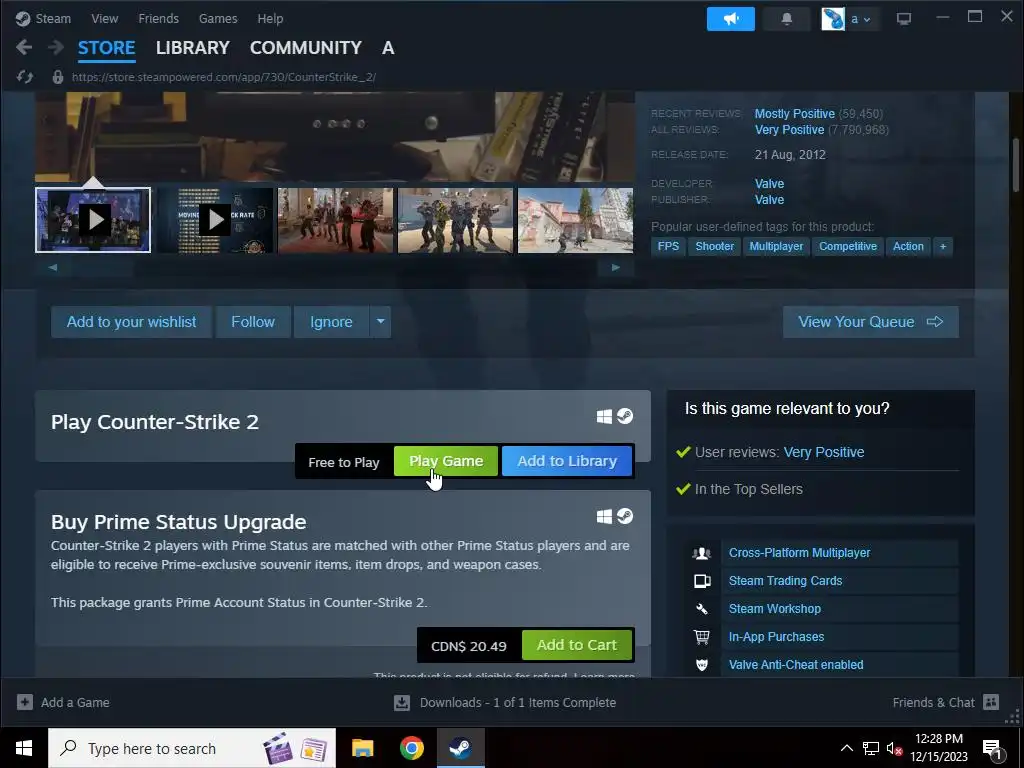Open Google Chrome from the taskbar
The width and height of the screenshot is (1024, 768).
(411, 748)
